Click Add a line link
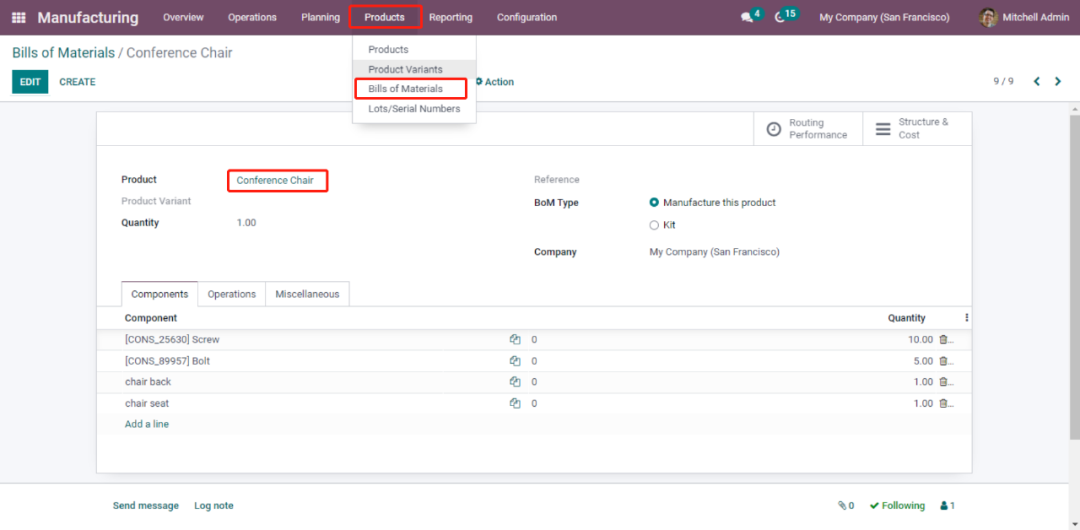 click(147, 424)
